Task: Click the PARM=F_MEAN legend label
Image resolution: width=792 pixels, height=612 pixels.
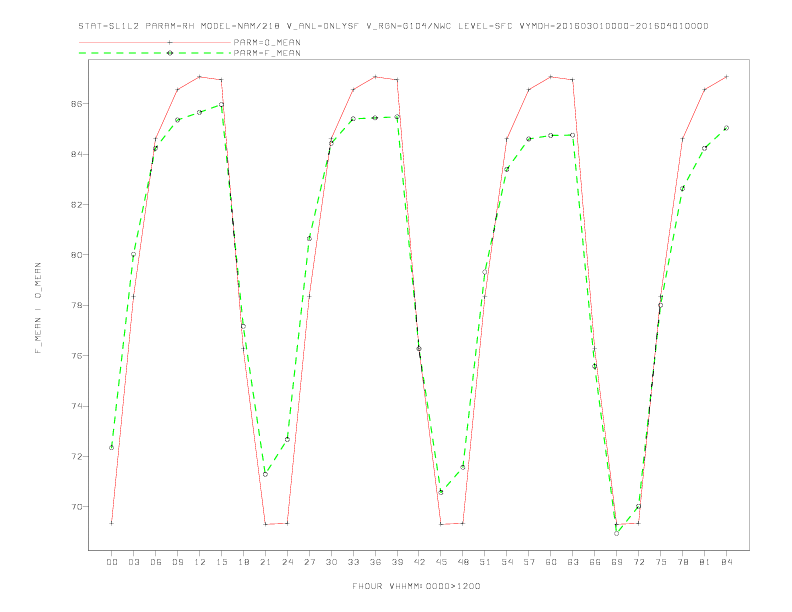Action: [x=267, y=53]
